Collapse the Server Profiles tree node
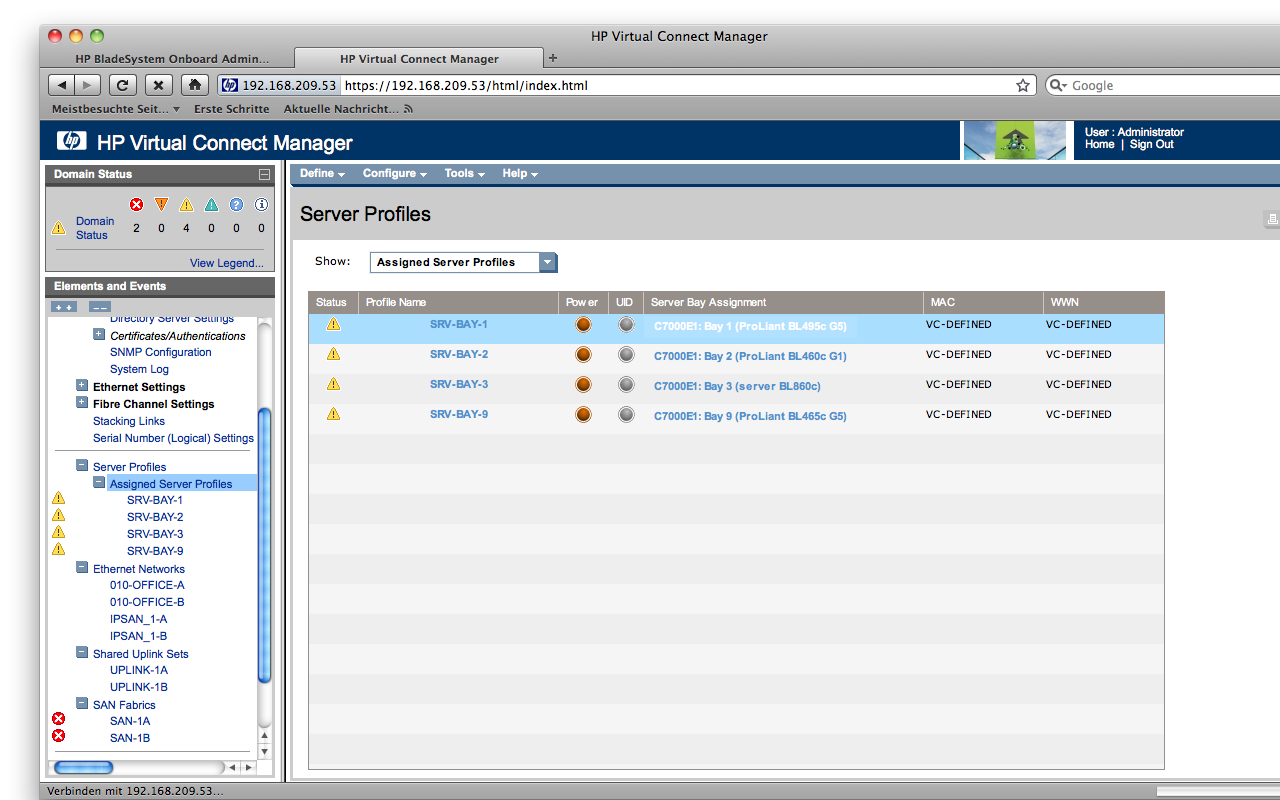 [x=82, y=466]
